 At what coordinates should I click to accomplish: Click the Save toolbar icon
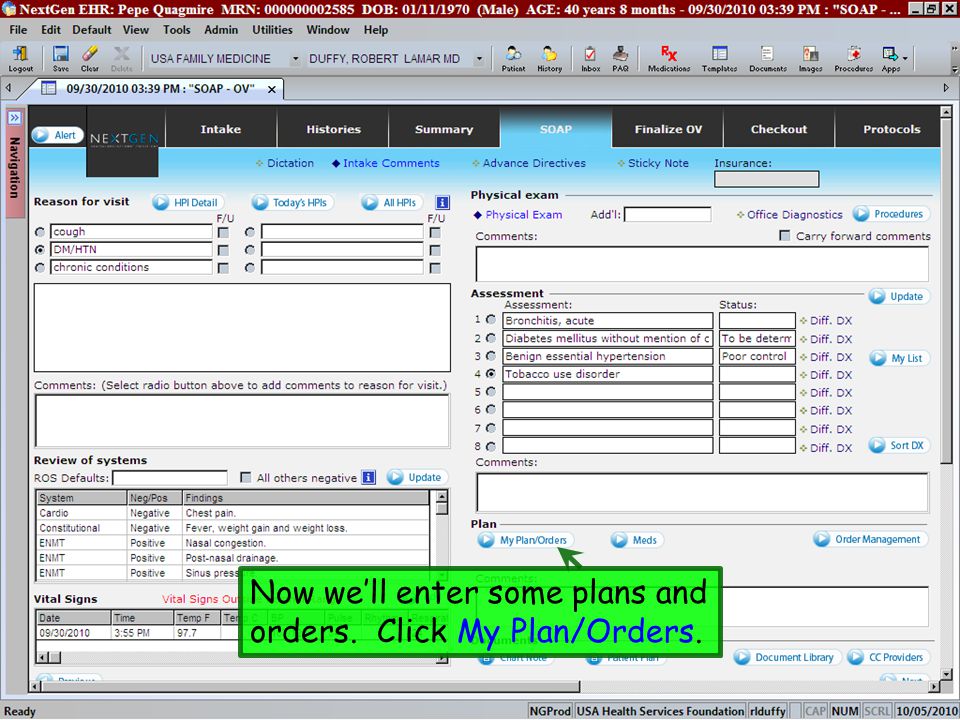[61, 59]
